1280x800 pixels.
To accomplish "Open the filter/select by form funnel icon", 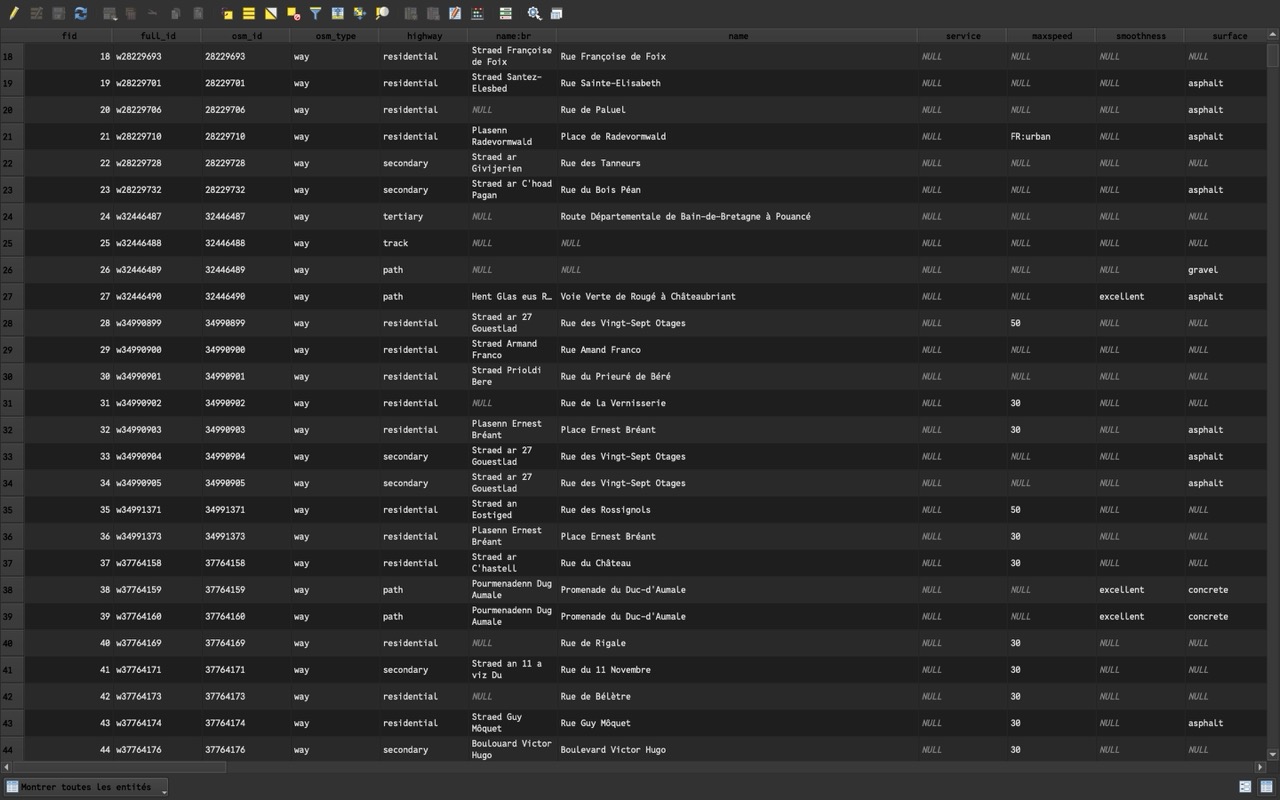I will click(x=315, y=14).
